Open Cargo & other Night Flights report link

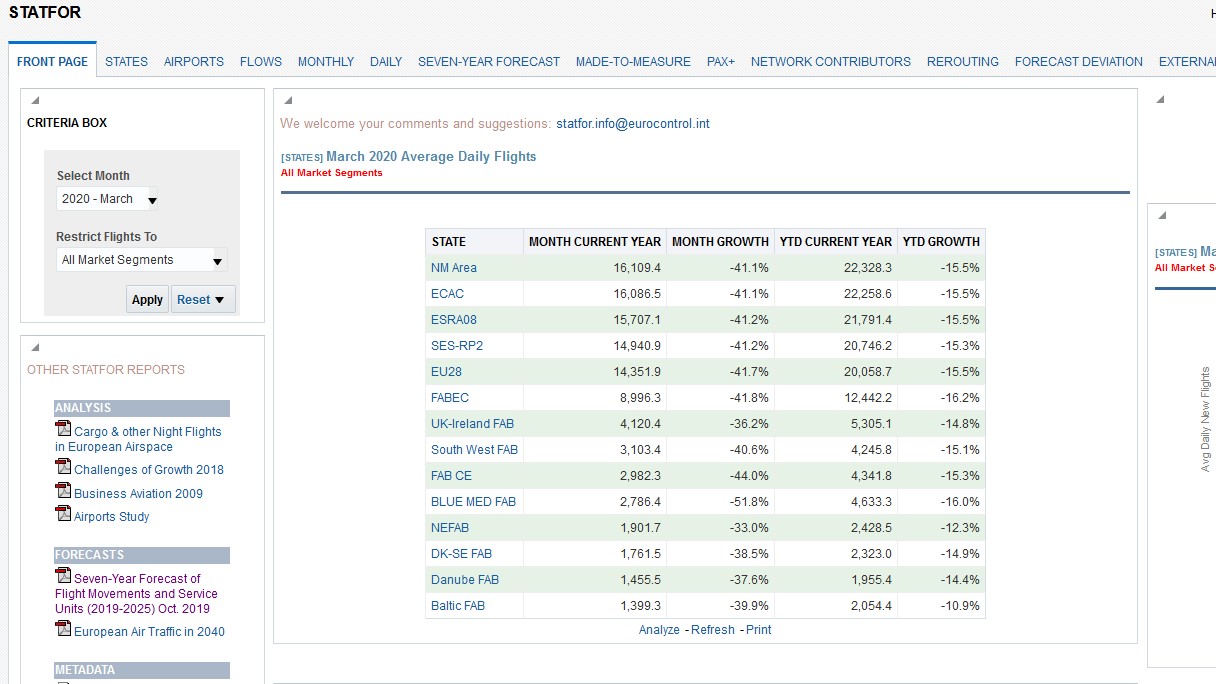pos(138,439)
